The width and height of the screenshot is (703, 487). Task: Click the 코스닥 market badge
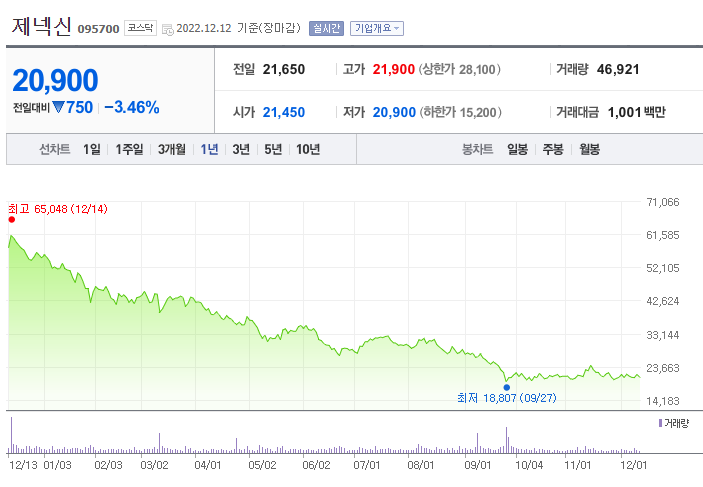coord(140,28)
